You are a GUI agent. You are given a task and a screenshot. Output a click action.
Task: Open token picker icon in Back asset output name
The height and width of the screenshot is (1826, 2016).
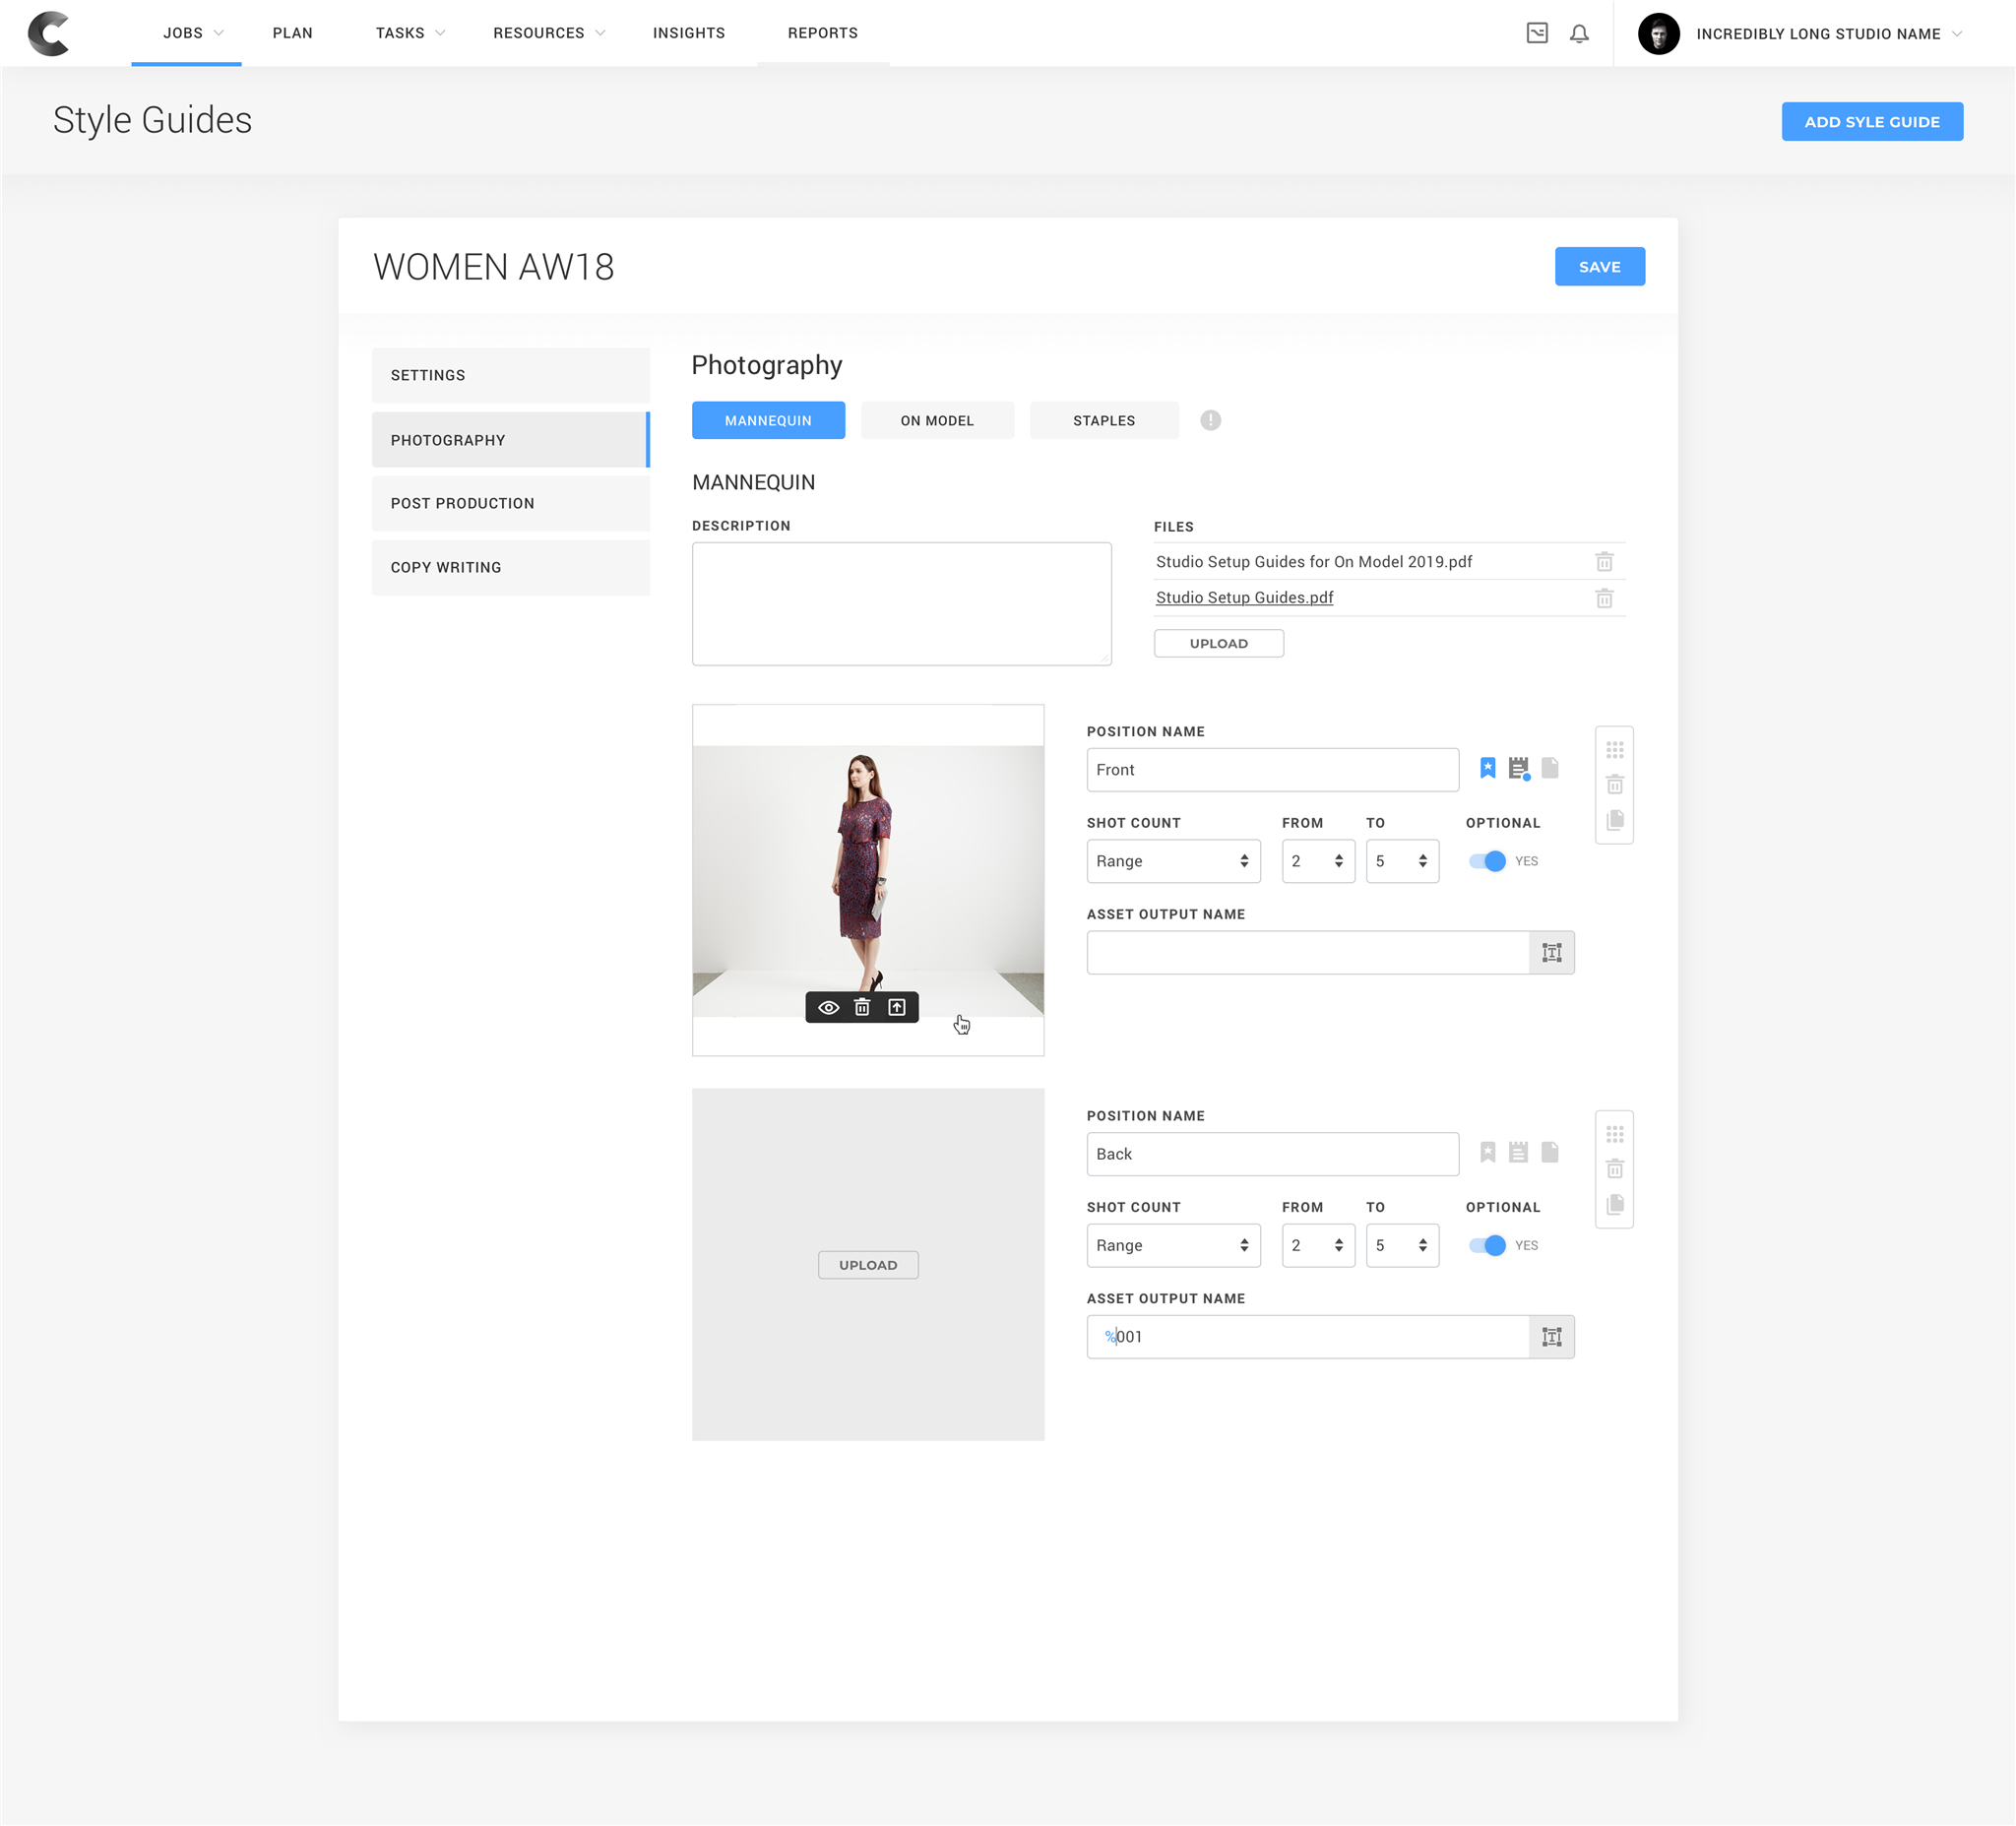(1551, 1337)
